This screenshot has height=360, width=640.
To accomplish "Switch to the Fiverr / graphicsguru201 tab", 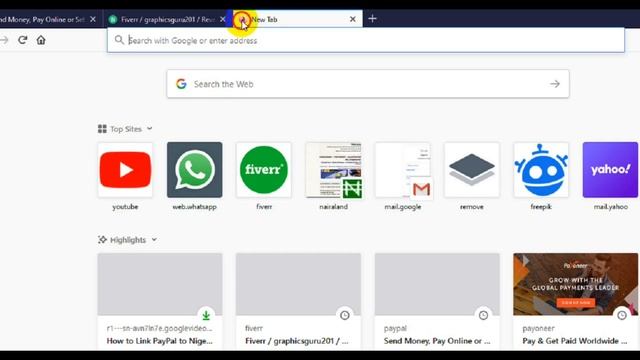I will pyautogui.click(x=167, y=19).
